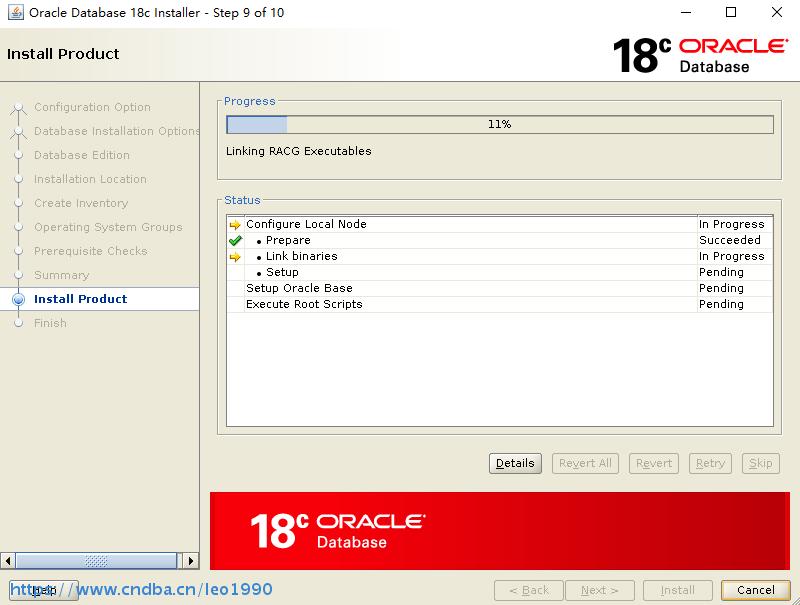The height and width of the screenshot is (605, 800).
Task: Click the Oracle 18c Database logo in header
Action: pyautogui.click(x=700, y=55)
